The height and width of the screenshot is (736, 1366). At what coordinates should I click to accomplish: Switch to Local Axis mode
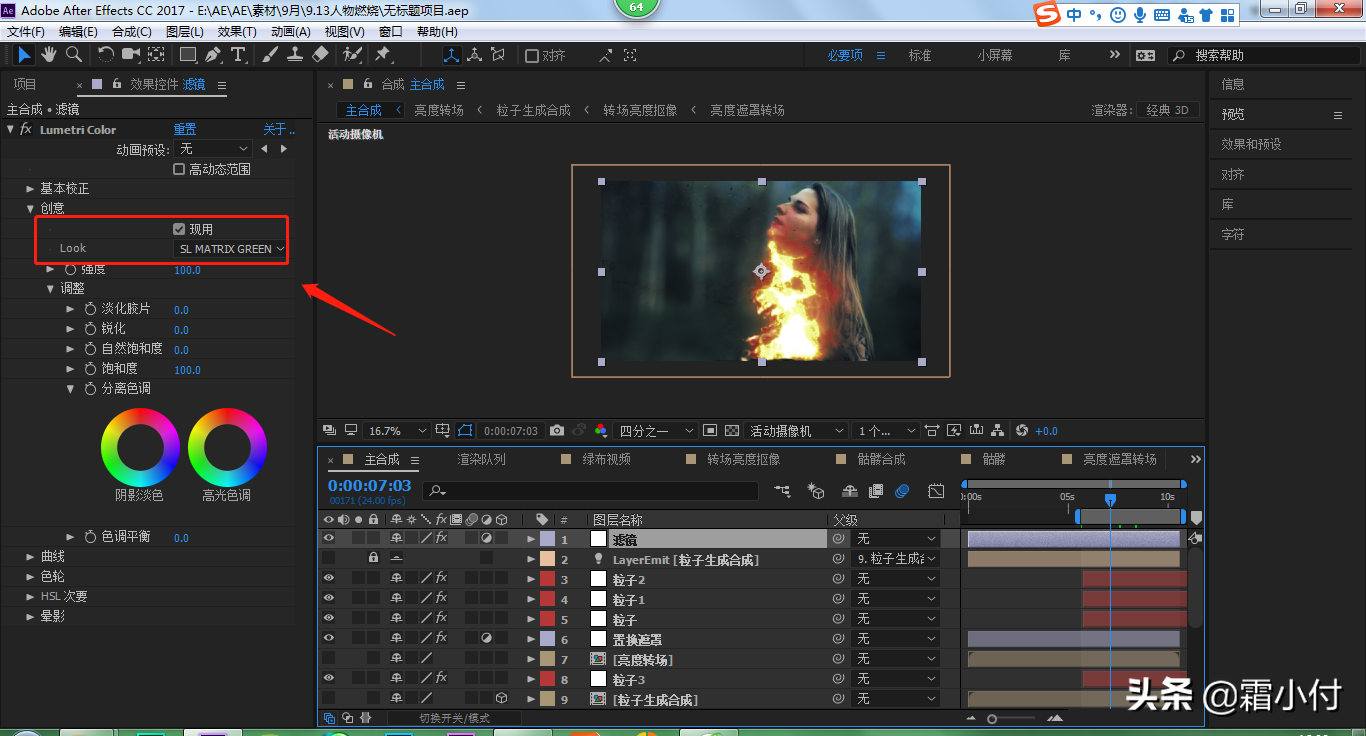coord(451,55)
